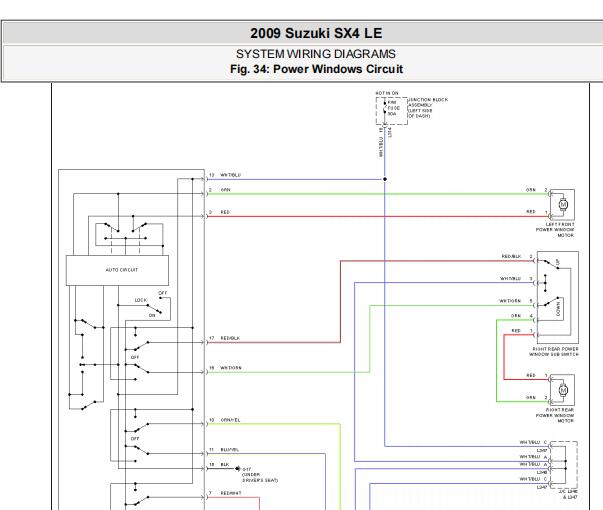The height and width of the screenshot is (510, 603).
Task: Click the vertical WHT/BLU label below the fuse
Action: tap(381, 147)
